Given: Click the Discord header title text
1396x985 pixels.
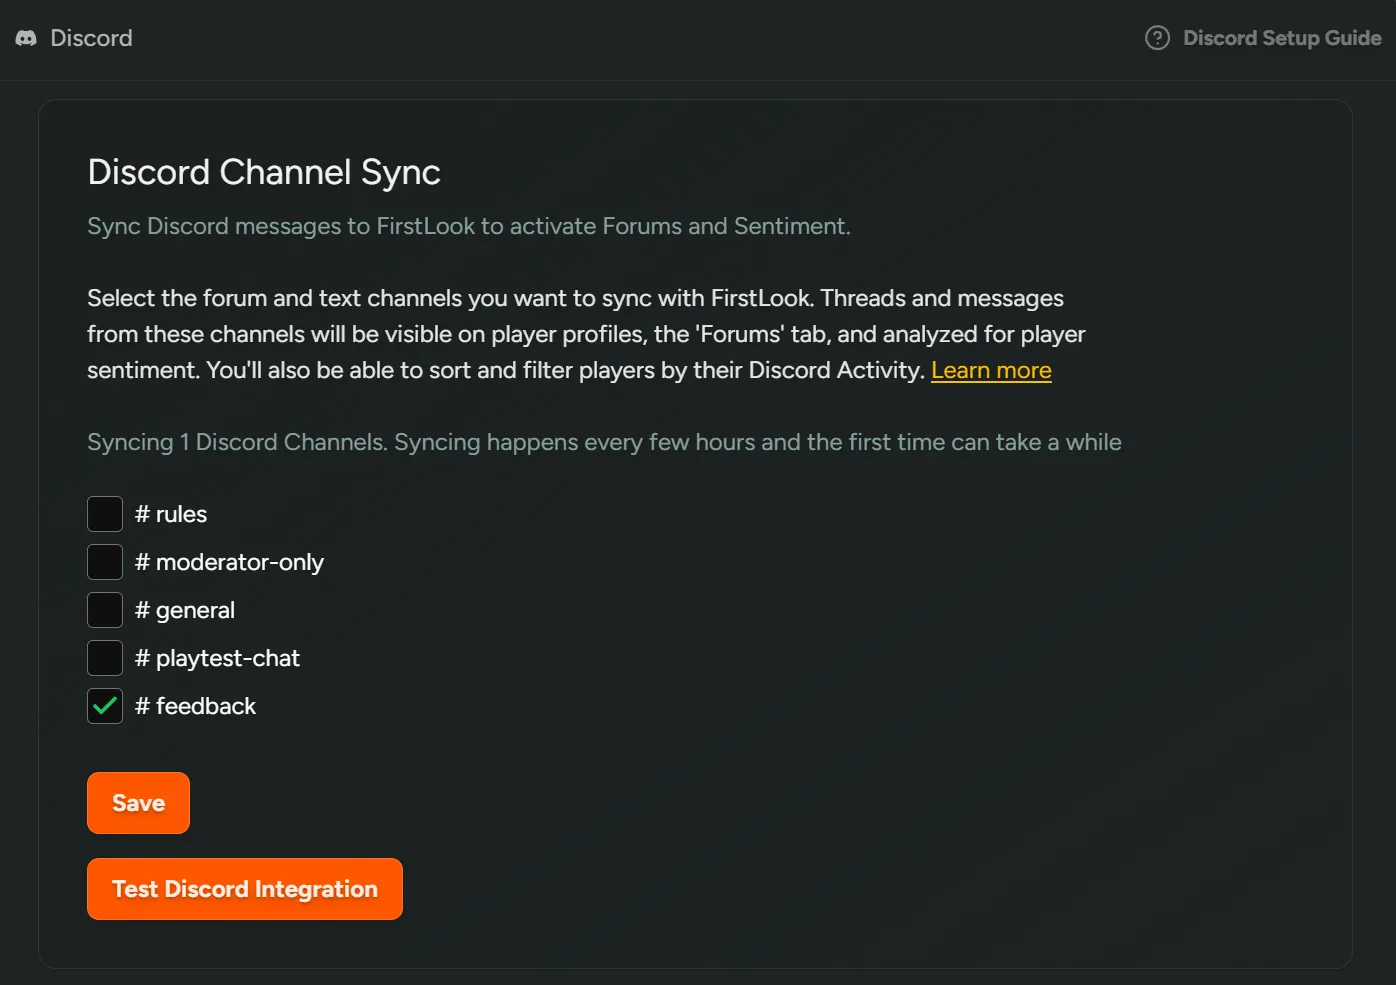Looking at the screenshot, I should [x=91, y=38].
